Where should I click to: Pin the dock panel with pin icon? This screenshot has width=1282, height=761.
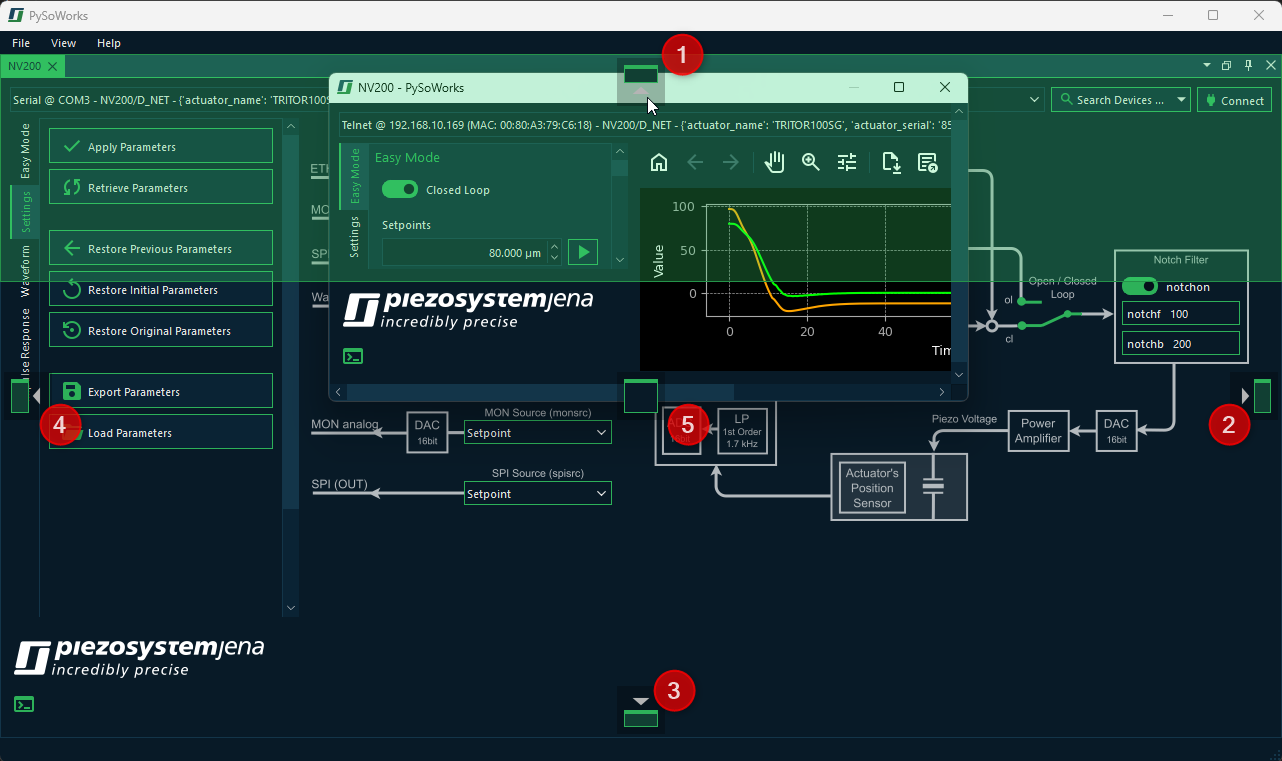click(1248, 66)
